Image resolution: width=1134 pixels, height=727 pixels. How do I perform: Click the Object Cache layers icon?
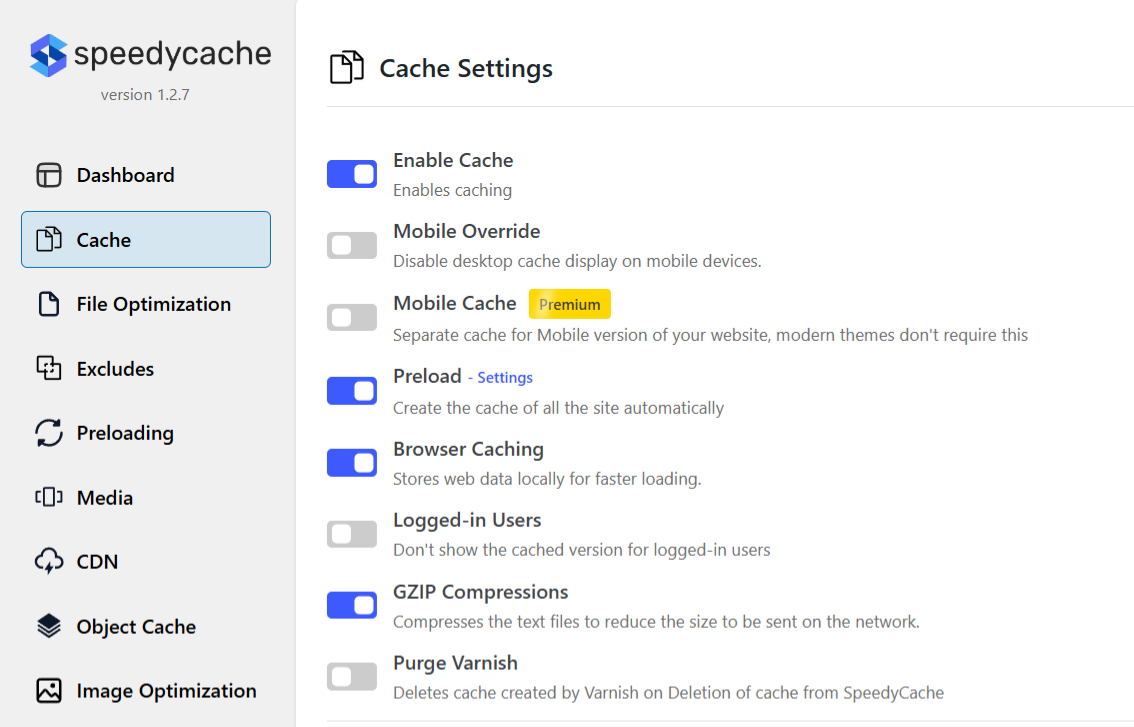48,626
